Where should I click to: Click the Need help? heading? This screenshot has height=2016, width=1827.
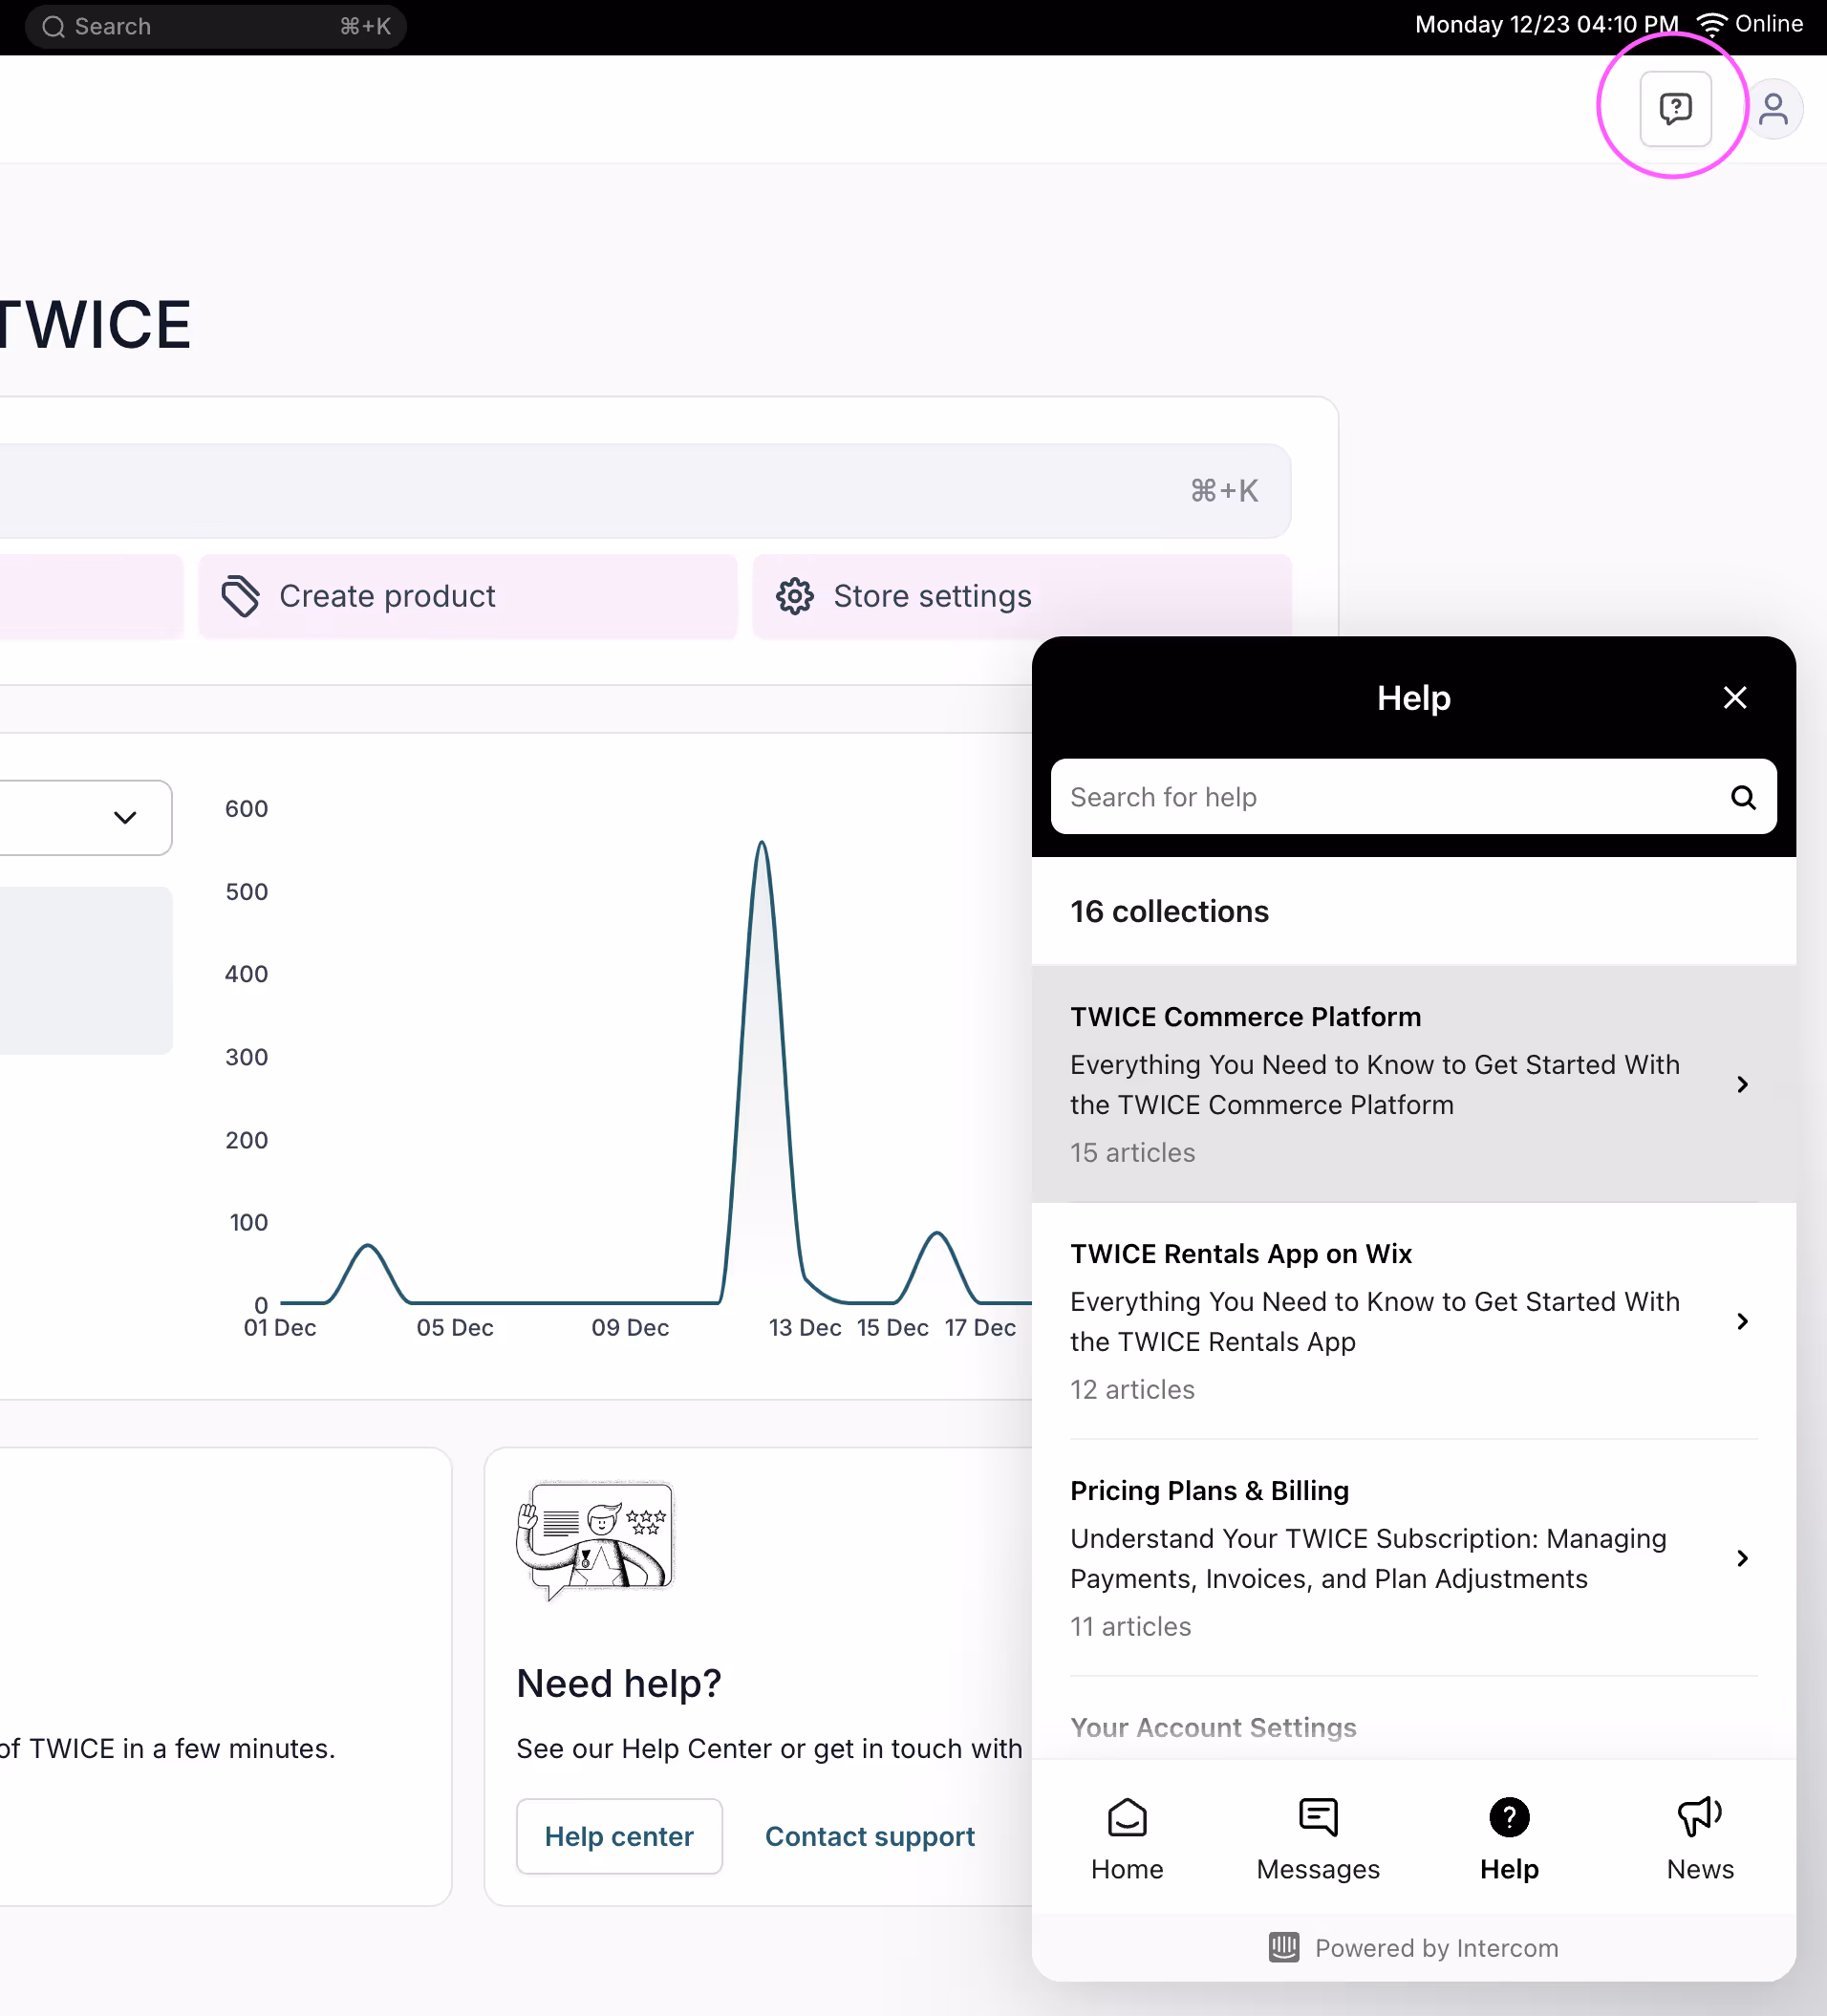click(619, 1684)
